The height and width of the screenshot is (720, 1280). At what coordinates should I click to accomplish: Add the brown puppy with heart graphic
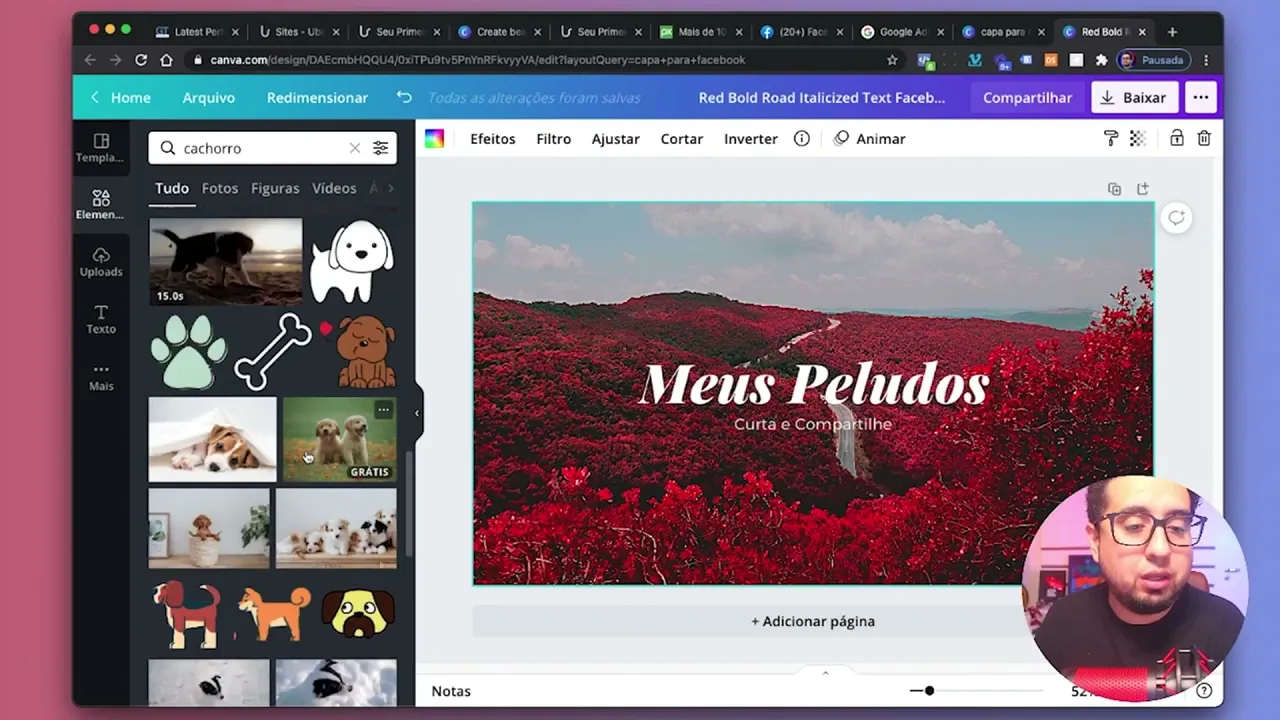[x=359, y=351]
